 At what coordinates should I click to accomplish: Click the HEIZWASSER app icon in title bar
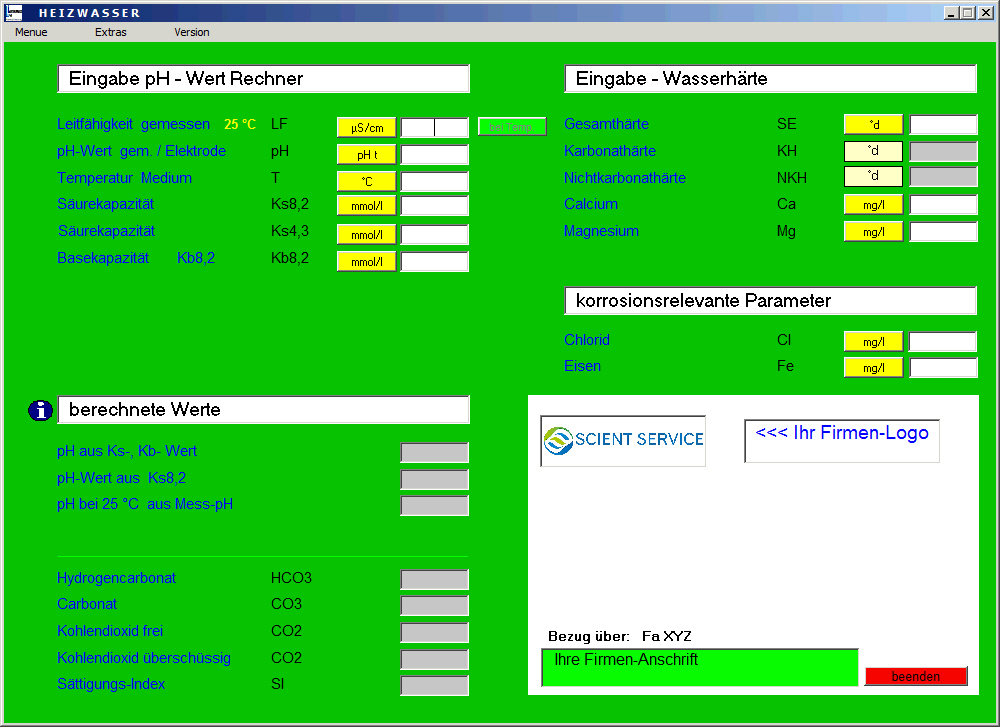point(14,13)
